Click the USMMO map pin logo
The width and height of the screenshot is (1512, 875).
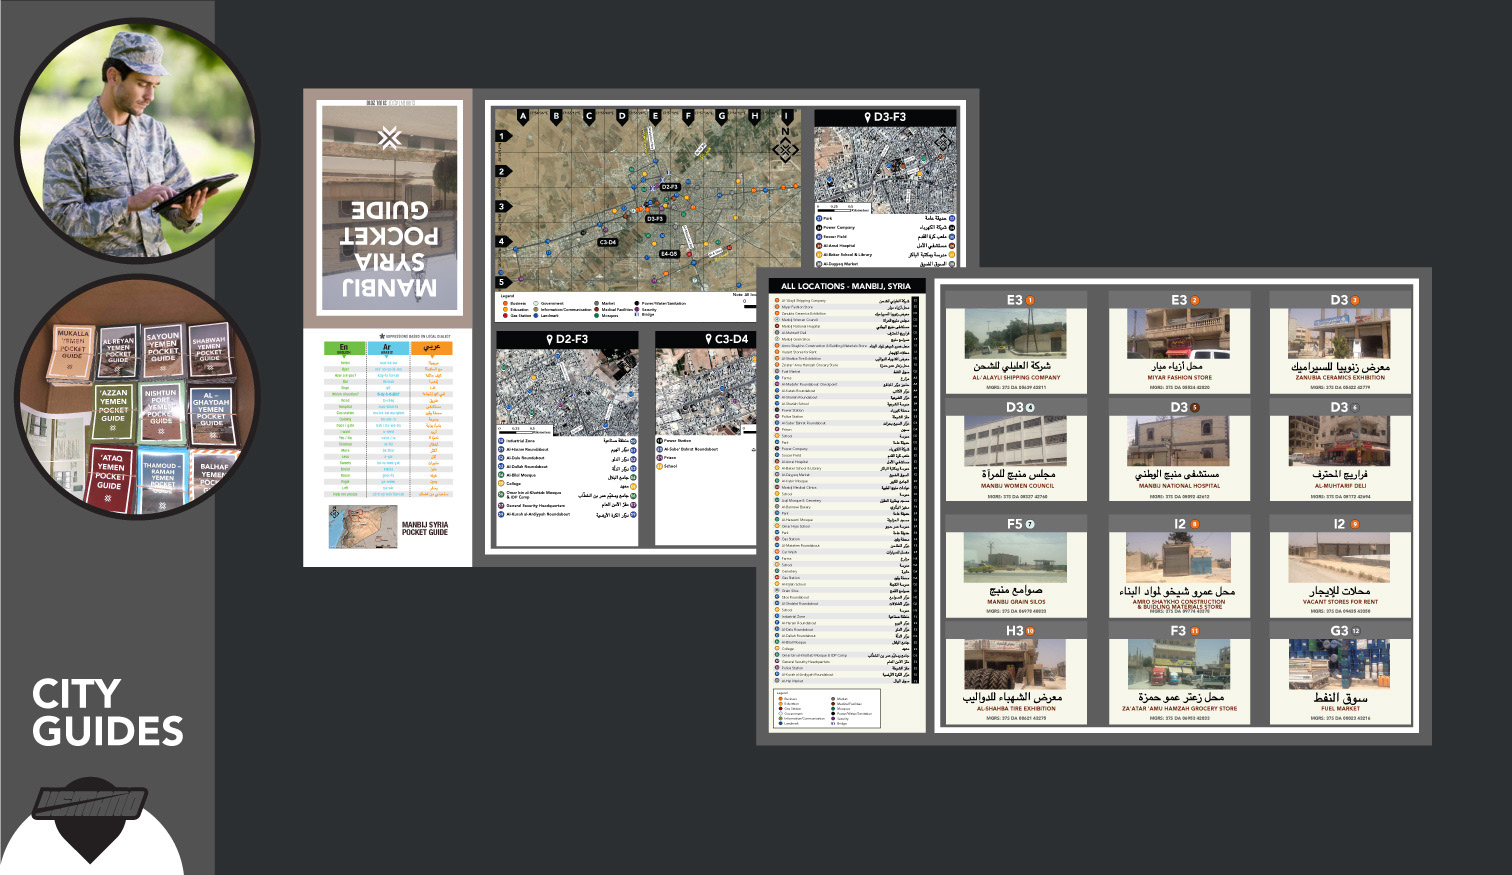coord(91,820)
